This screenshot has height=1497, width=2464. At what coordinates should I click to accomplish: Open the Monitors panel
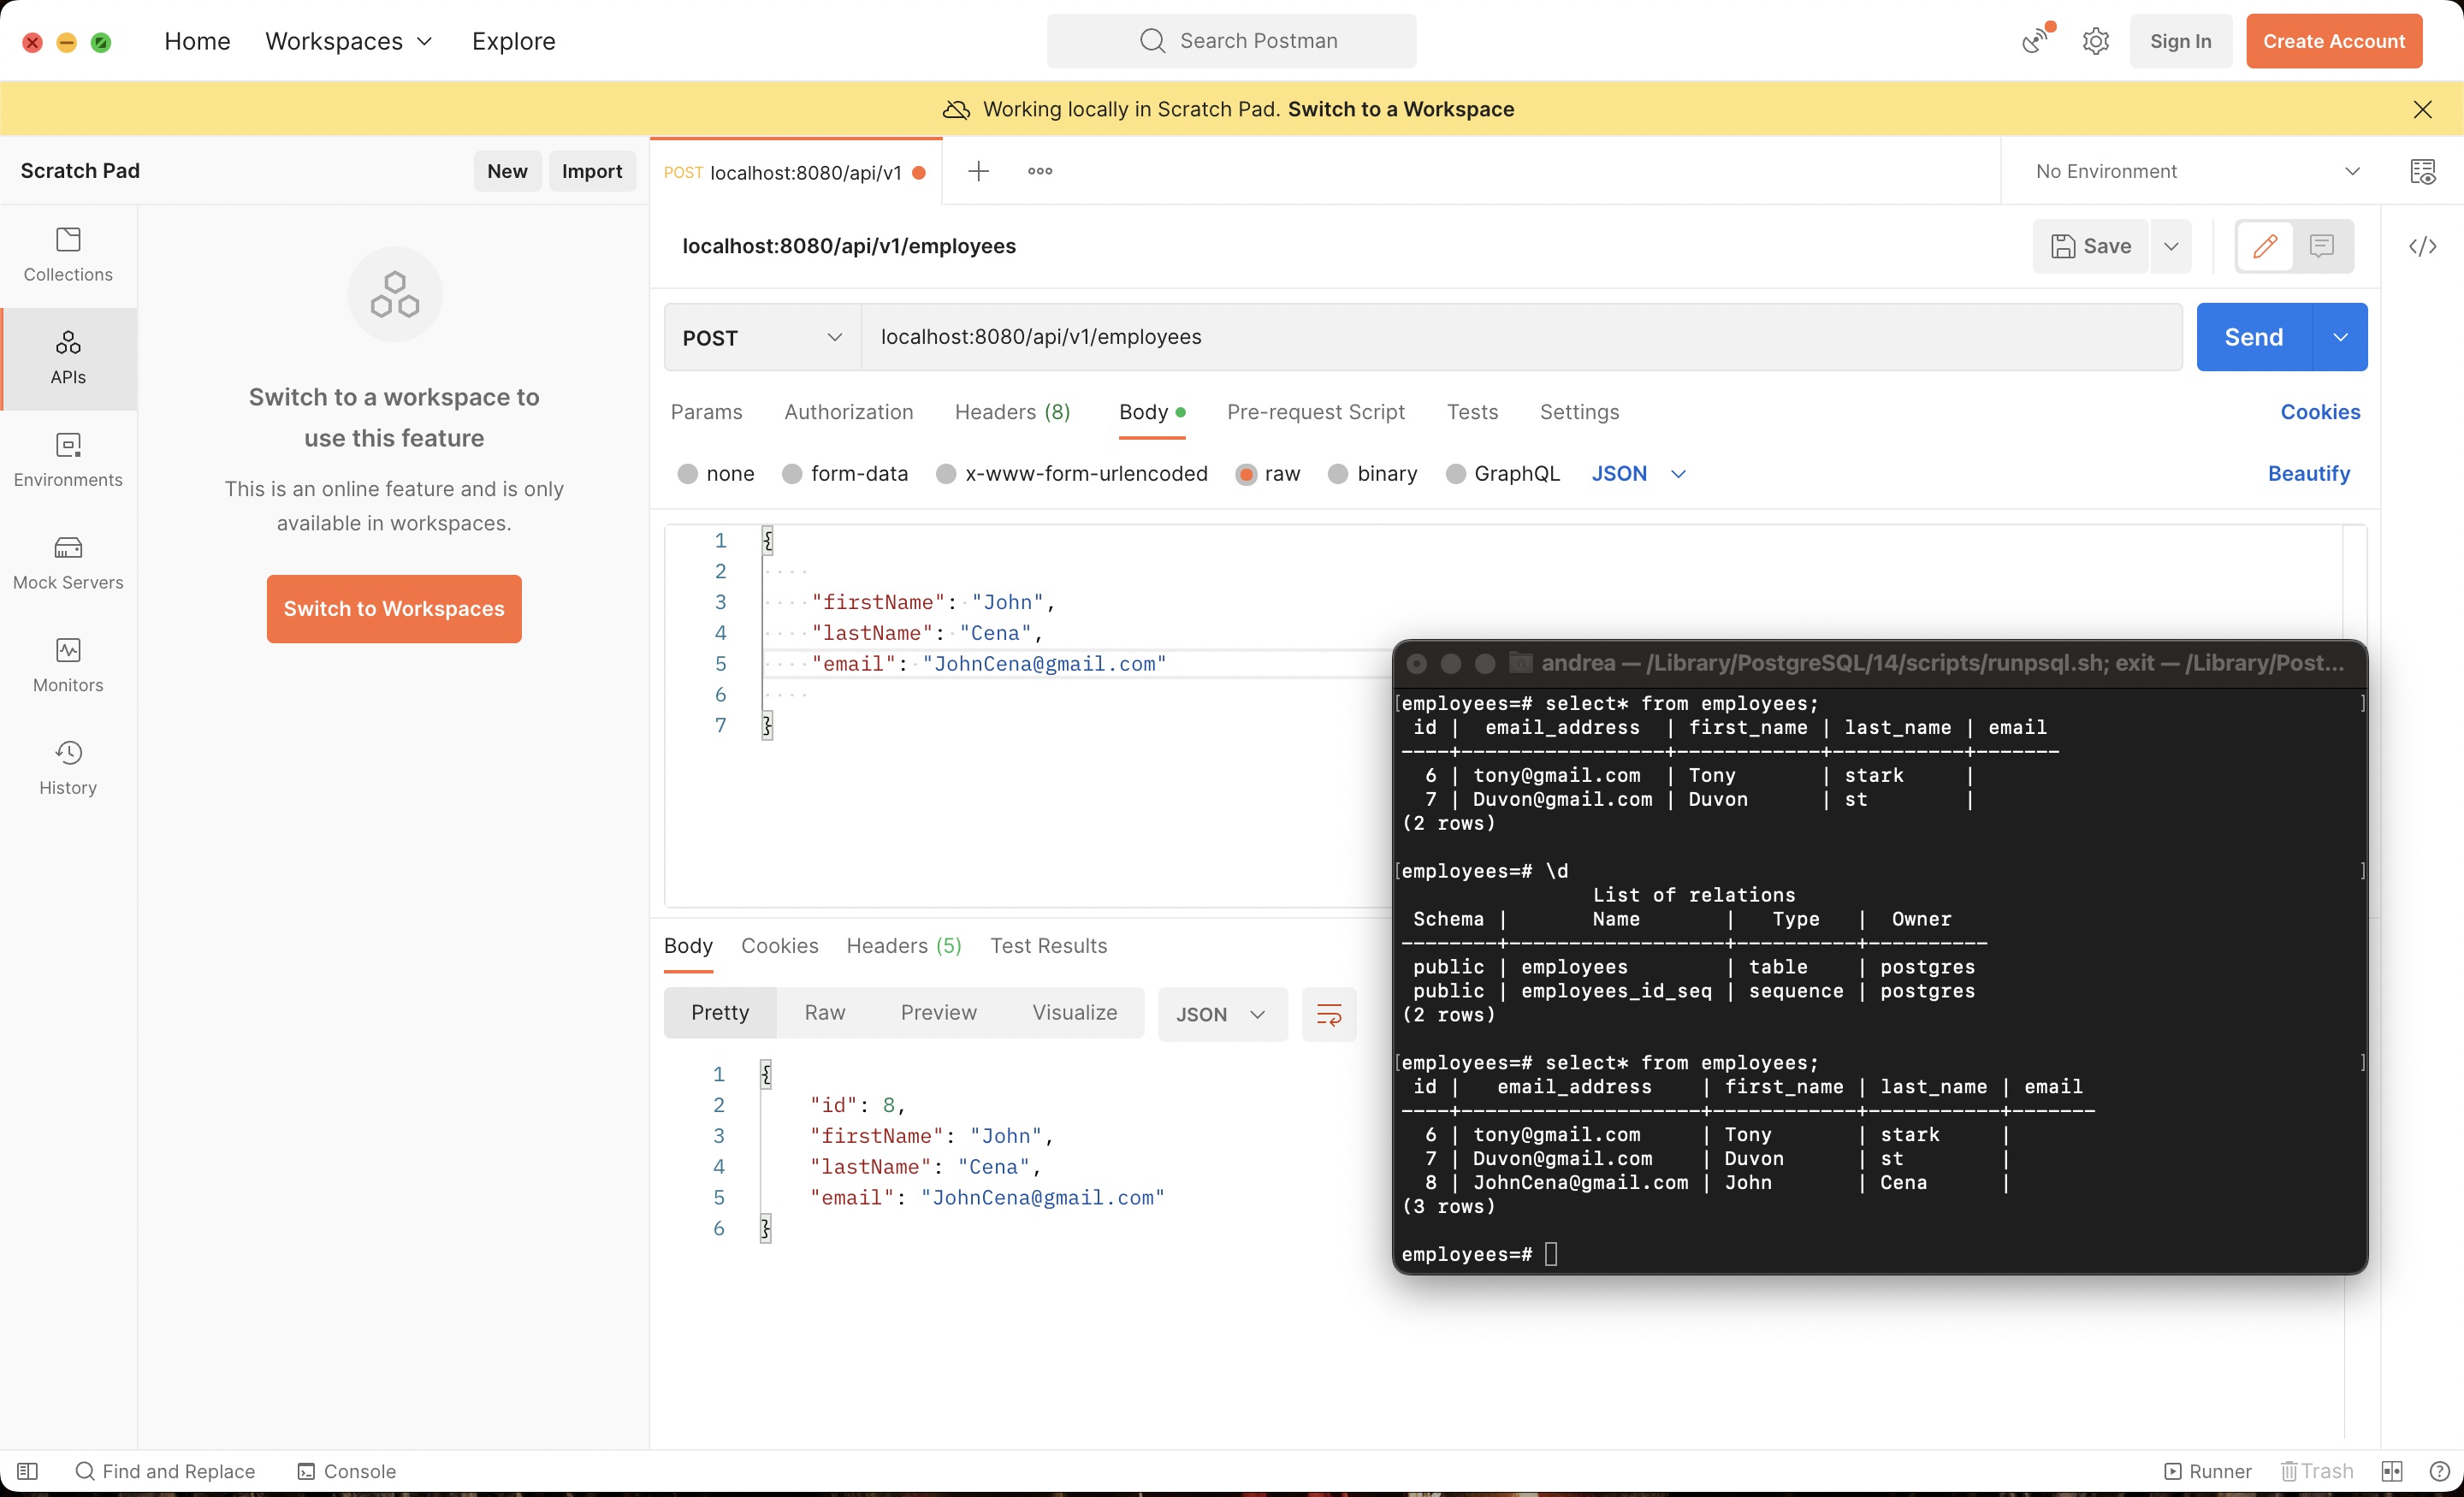(67, 664)
